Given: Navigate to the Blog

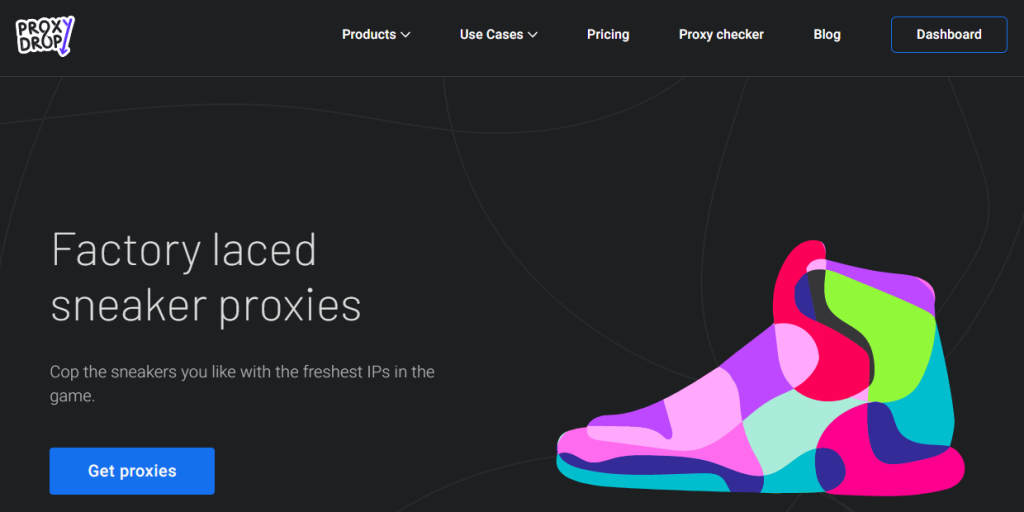Looking at the screenshot, I should click(x=827, y=34).
